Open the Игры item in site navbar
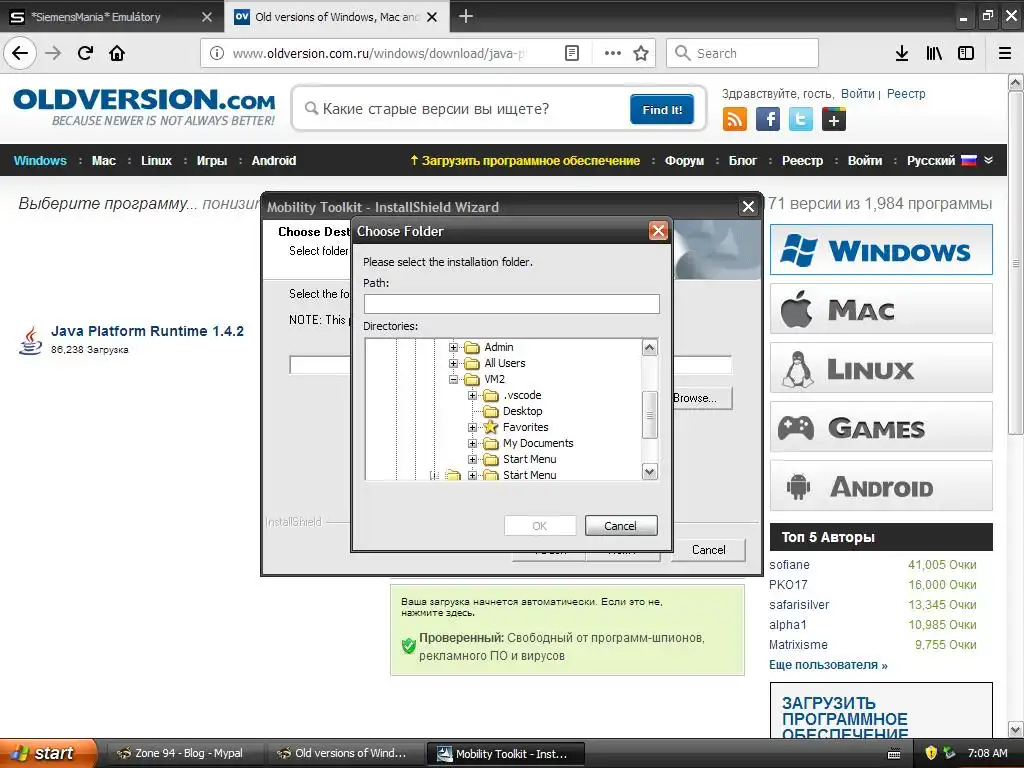Screen dimensions: 1024x768 (212, 161)
